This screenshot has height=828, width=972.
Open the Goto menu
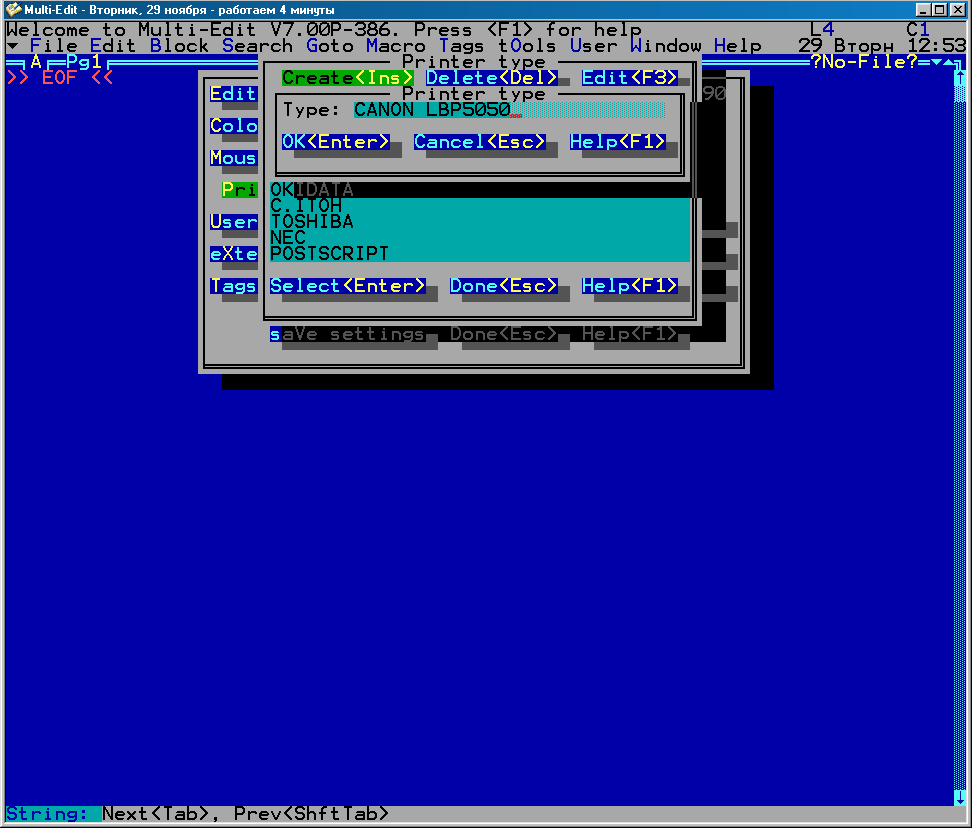330,46
